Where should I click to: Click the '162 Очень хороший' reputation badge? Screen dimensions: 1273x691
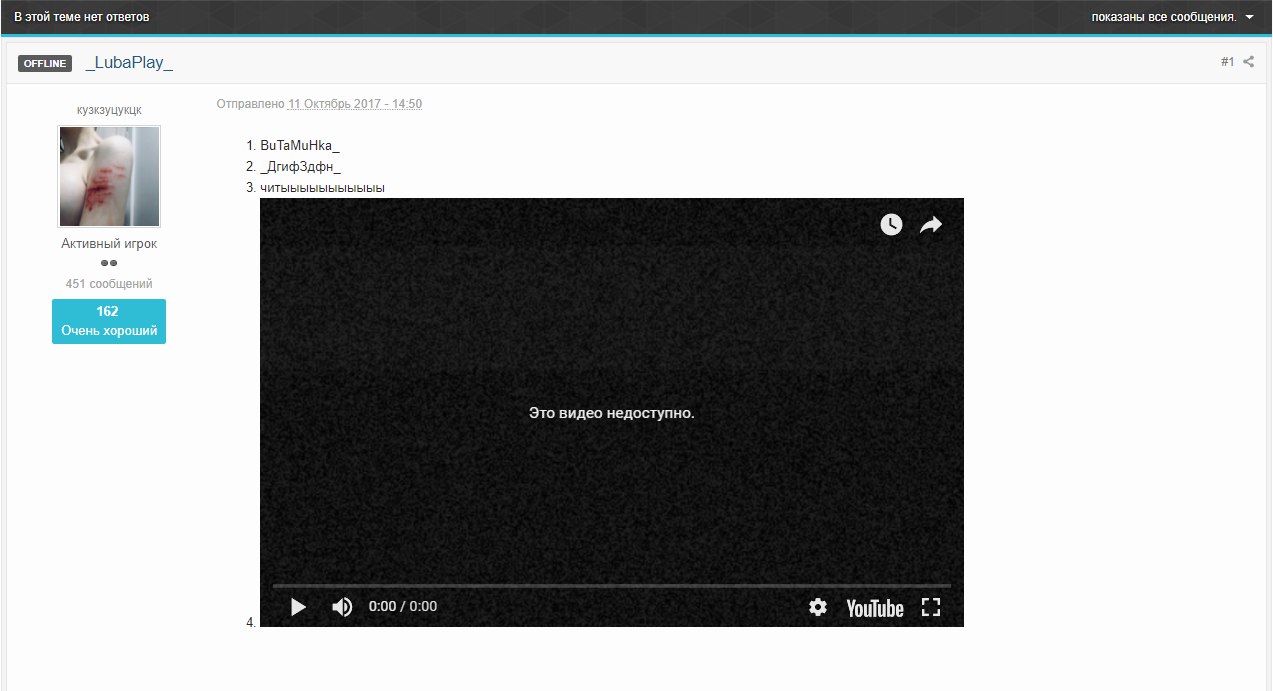pyautogui.click(x=109, y=321)
